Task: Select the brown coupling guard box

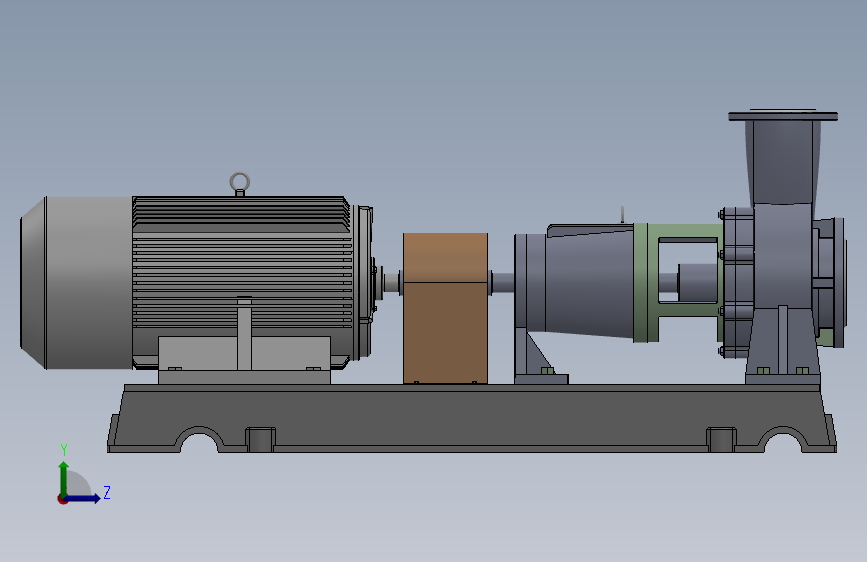Action: [445, 308]
